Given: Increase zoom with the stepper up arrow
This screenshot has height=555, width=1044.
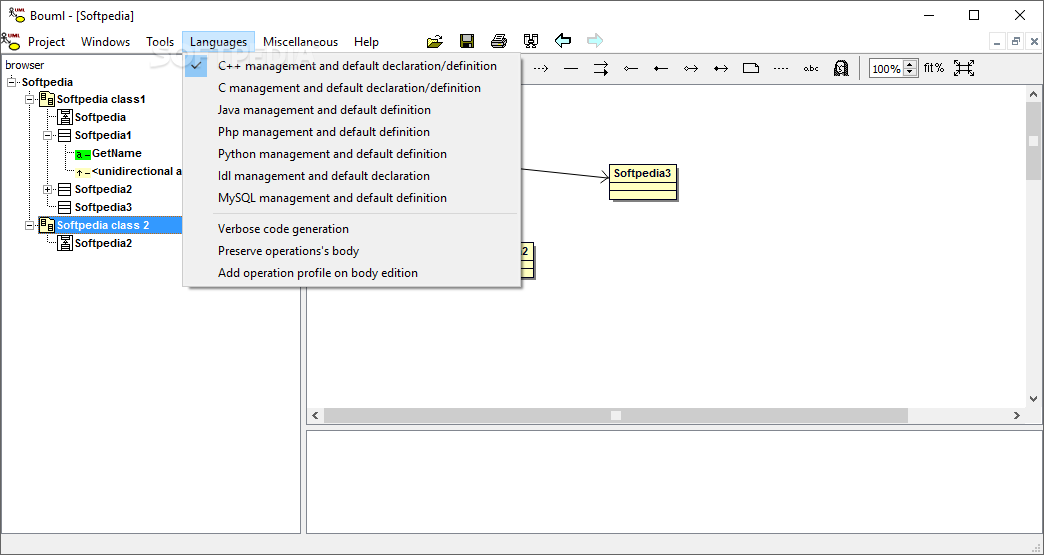Looking at the screenshot, I should tap(910, 65).
